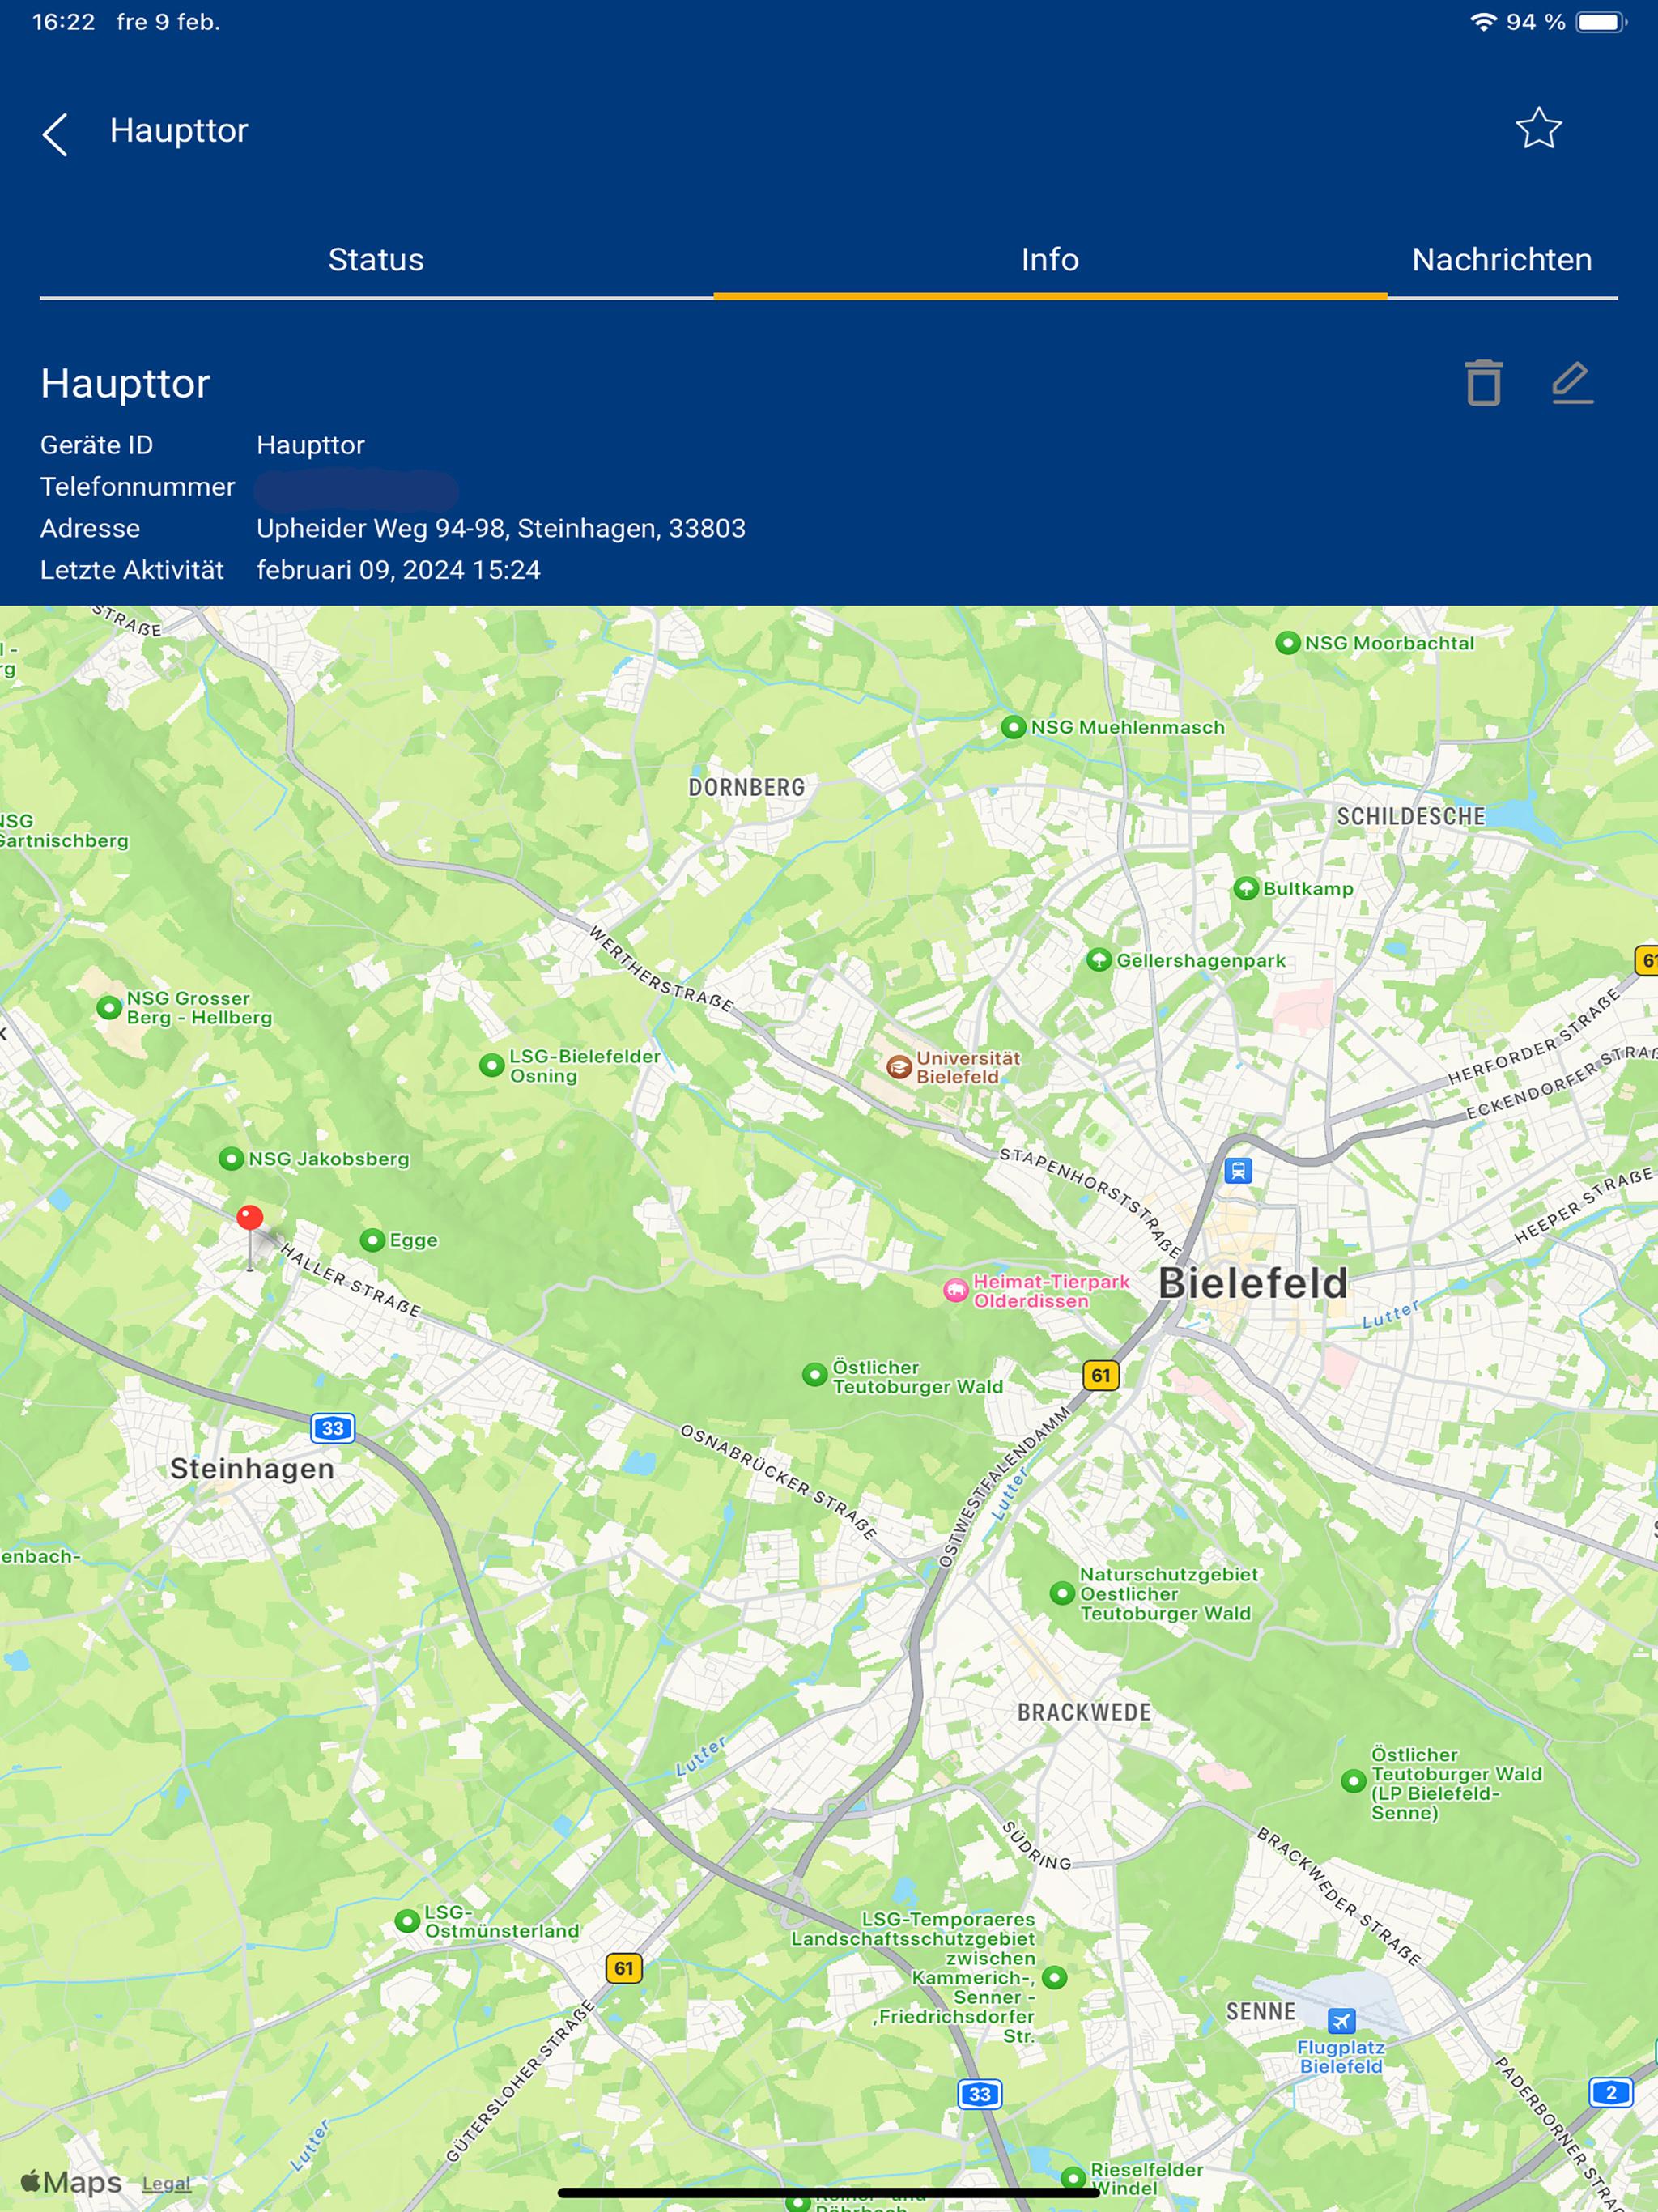Open the Legal link on the map
This screenshot has width=1658, height=2212.
[x=166, y=2184]
